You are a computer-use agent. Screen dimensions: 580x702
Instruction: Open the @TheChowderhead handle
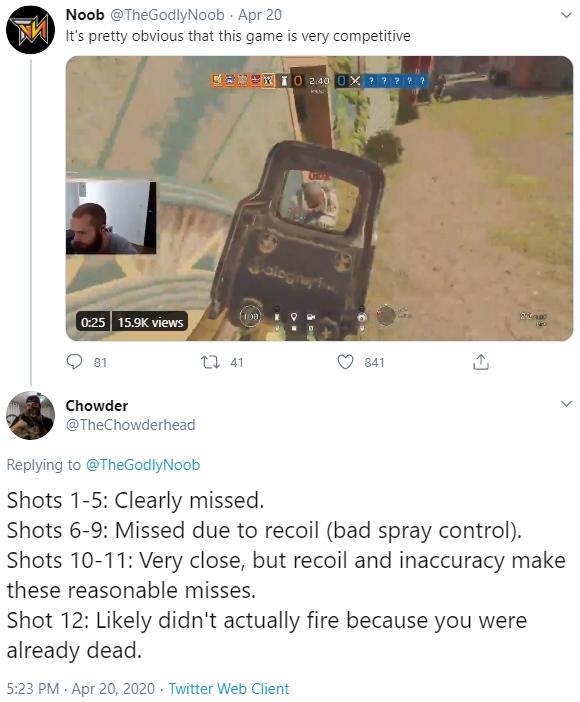tap(130, 425)
